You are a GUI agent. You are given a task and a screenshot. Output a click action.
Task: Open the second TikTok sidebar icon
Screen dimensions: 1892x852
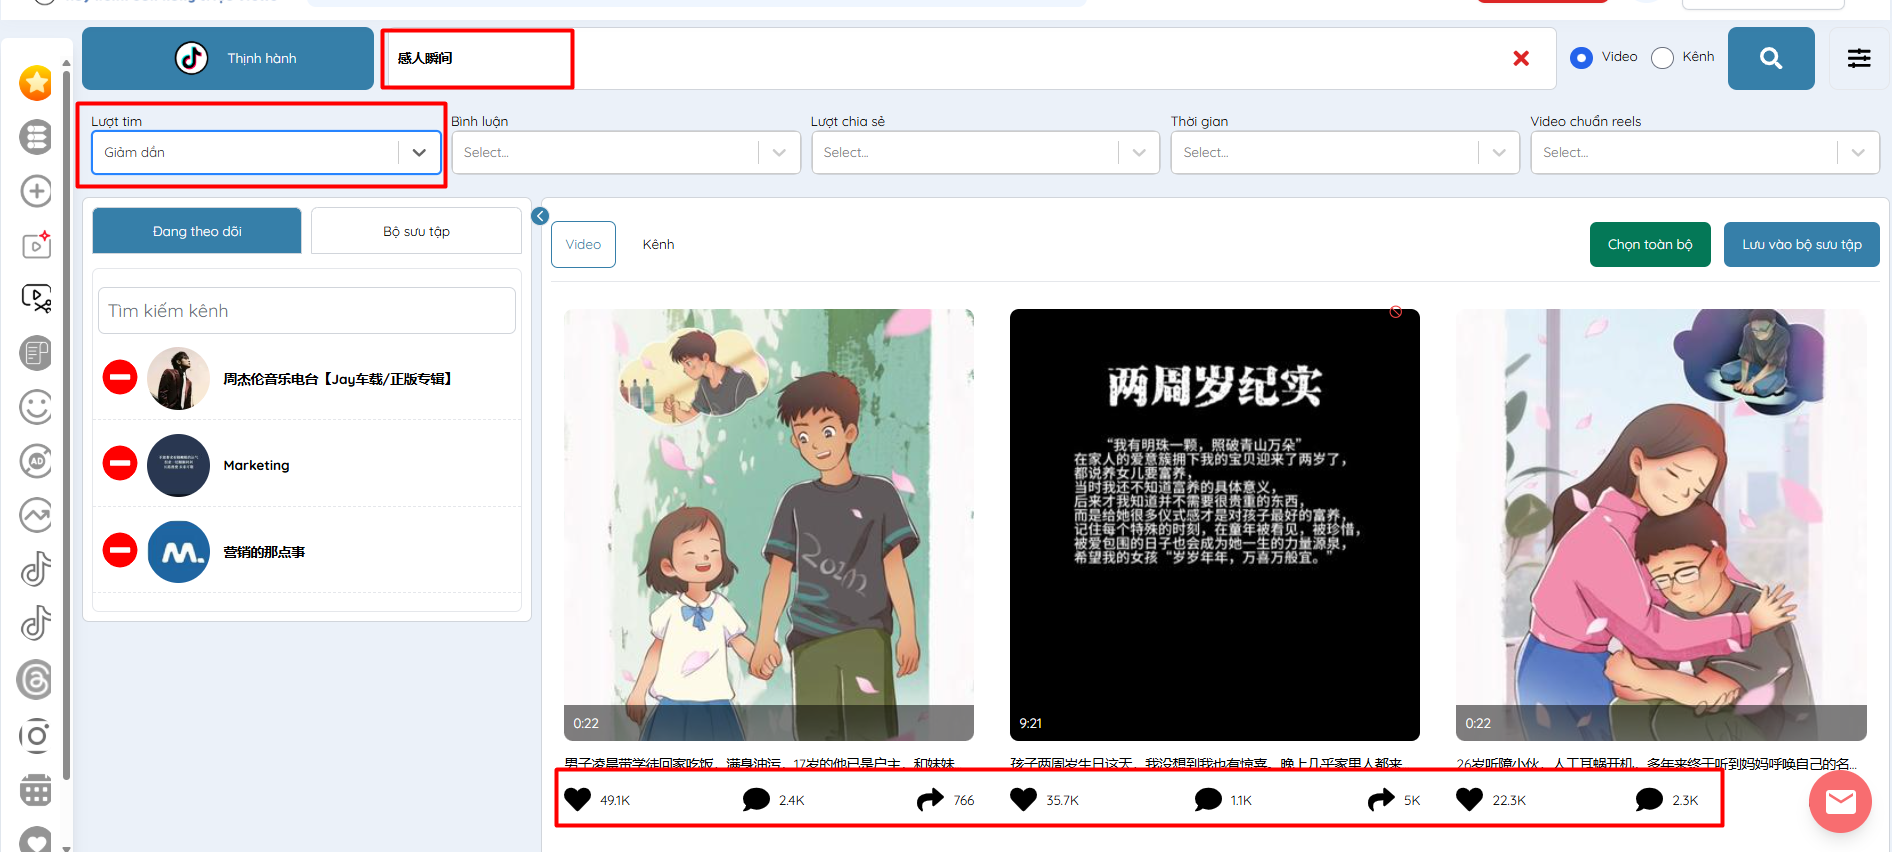point(36,623)
